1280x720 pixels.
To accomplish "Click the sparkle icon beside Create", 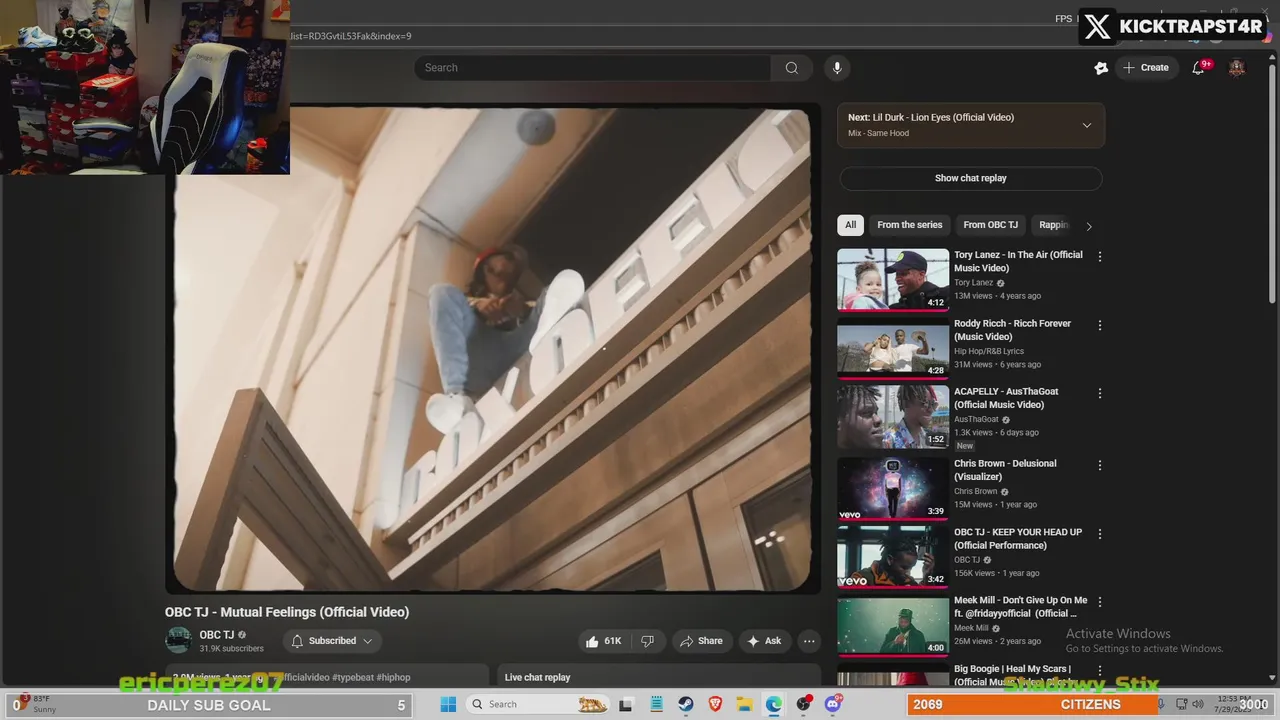I will [x=1101, y=68].
